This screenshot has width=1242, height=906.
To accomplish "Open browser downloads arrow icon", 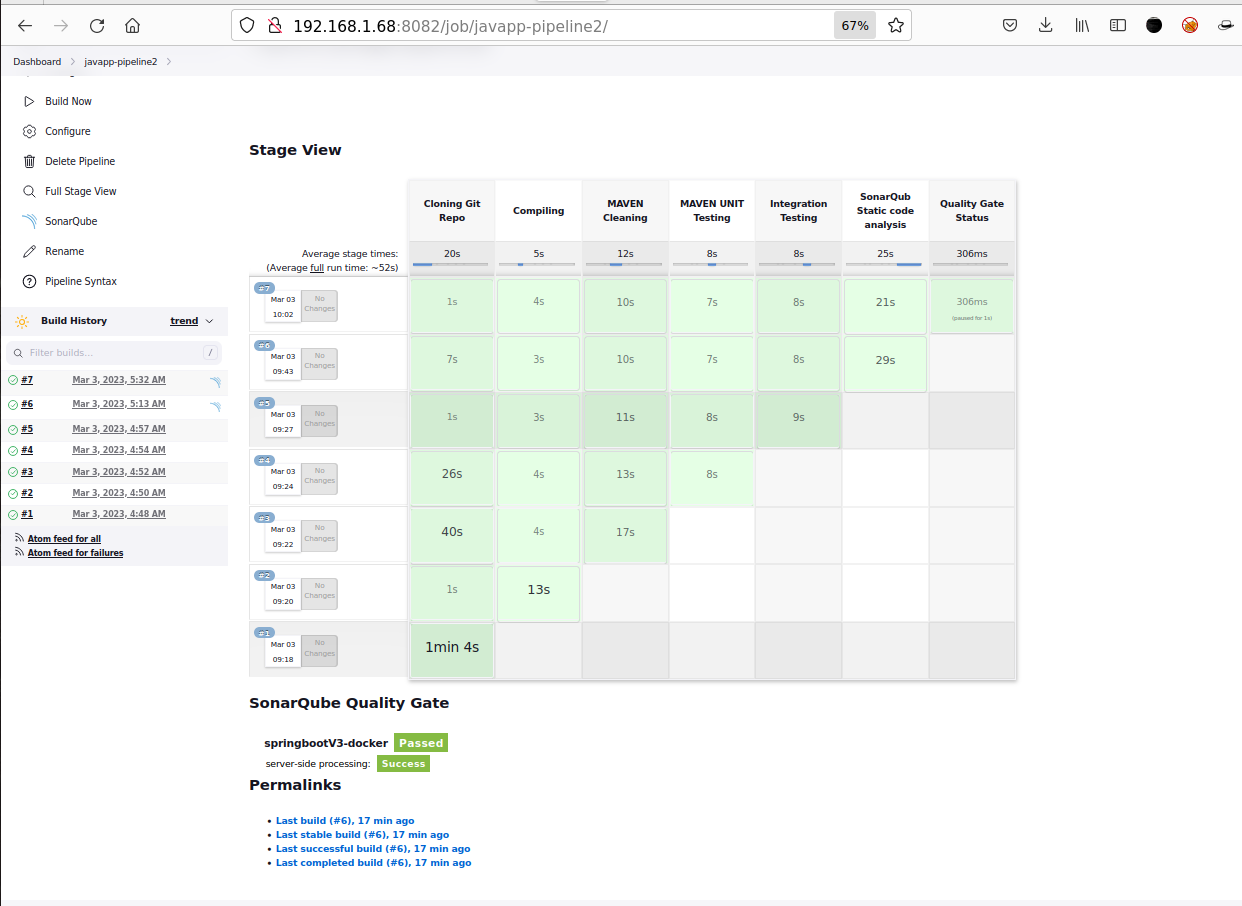I will click(x=1046, y=26).
